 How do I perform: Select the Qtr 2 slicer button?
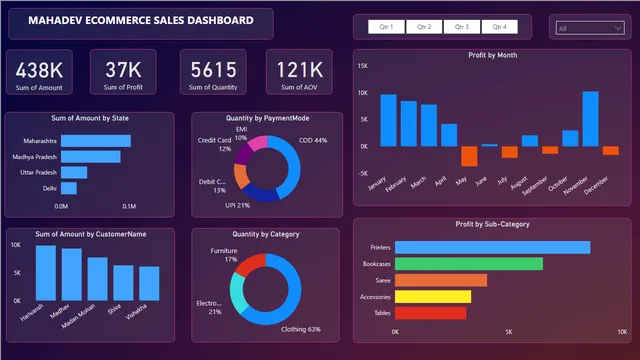click(x=424, y=27)
